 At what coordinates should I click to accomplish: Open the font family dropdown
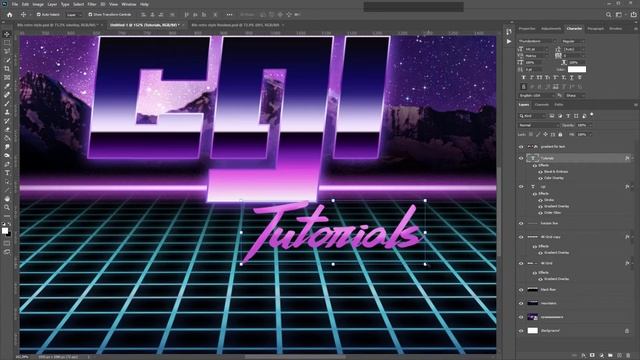pyautogui.click(x=537, y=42)
